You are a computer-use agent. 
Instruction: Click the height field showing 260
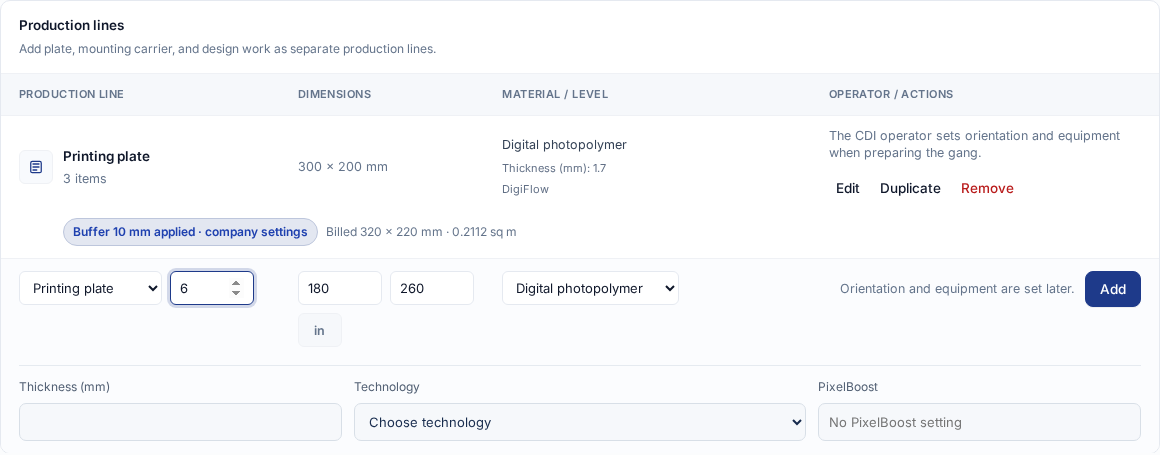click(x=432, y=289)
